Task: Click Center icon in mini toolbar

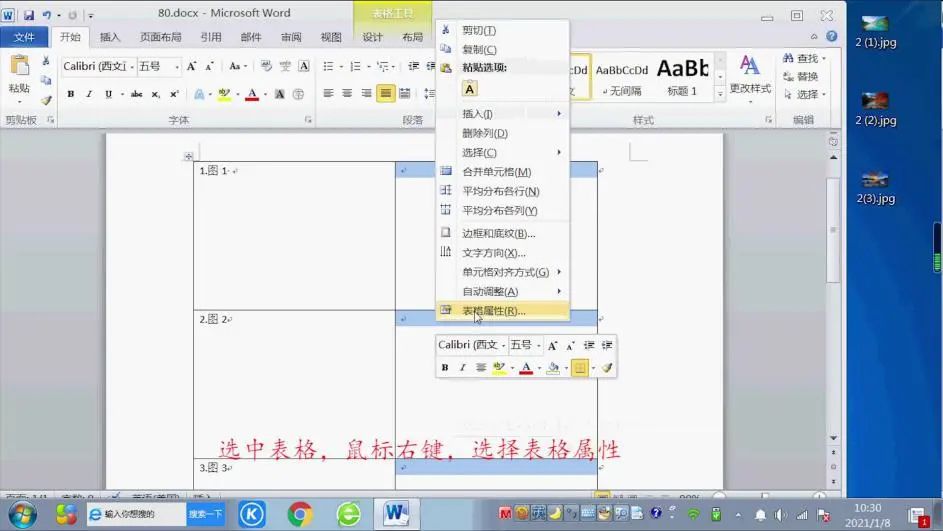Action: click(481, 367)
